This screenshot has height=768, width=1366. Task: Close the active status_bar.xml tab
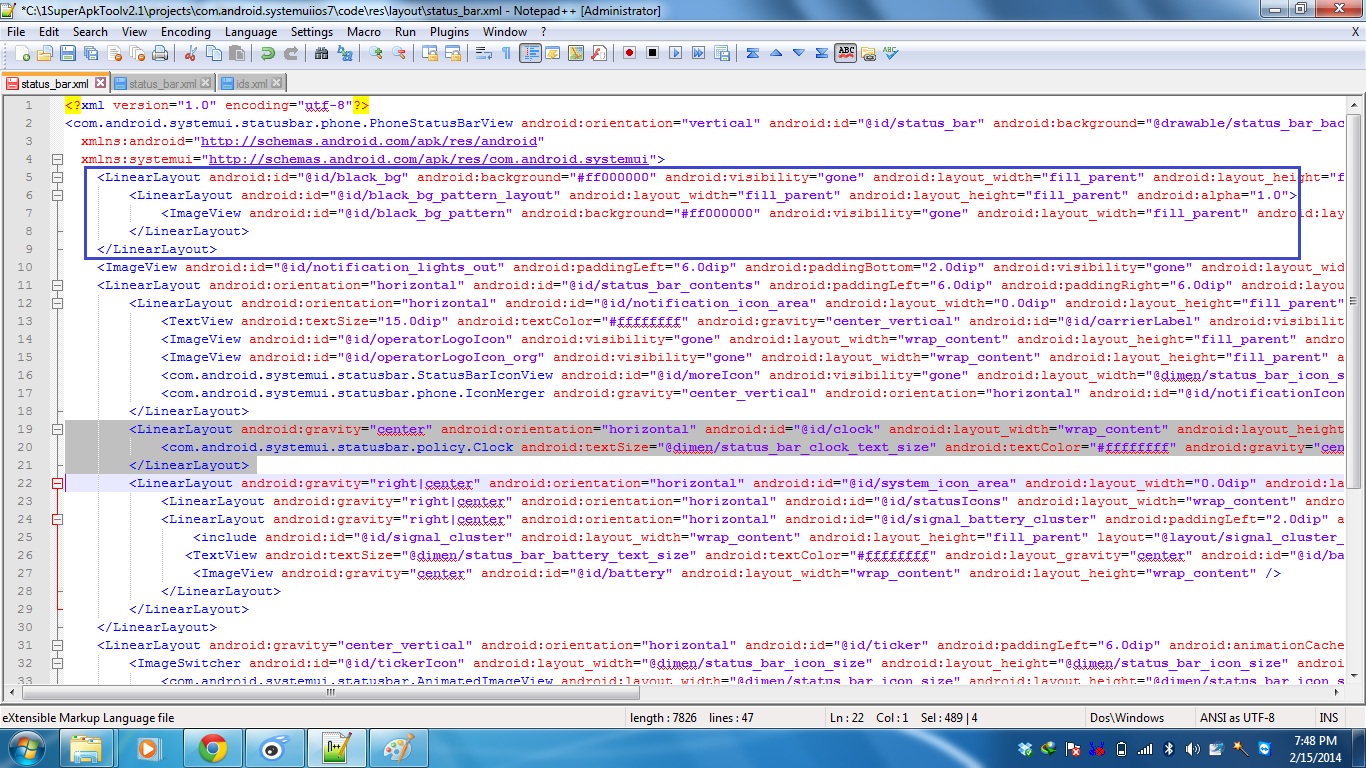tap(98, 84)
